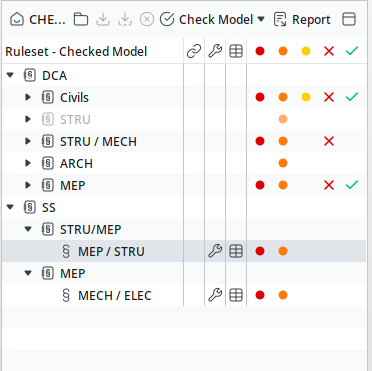Collapse the DCA ruleset group
This screenshot has width=372, height=371.
(10, 75)
